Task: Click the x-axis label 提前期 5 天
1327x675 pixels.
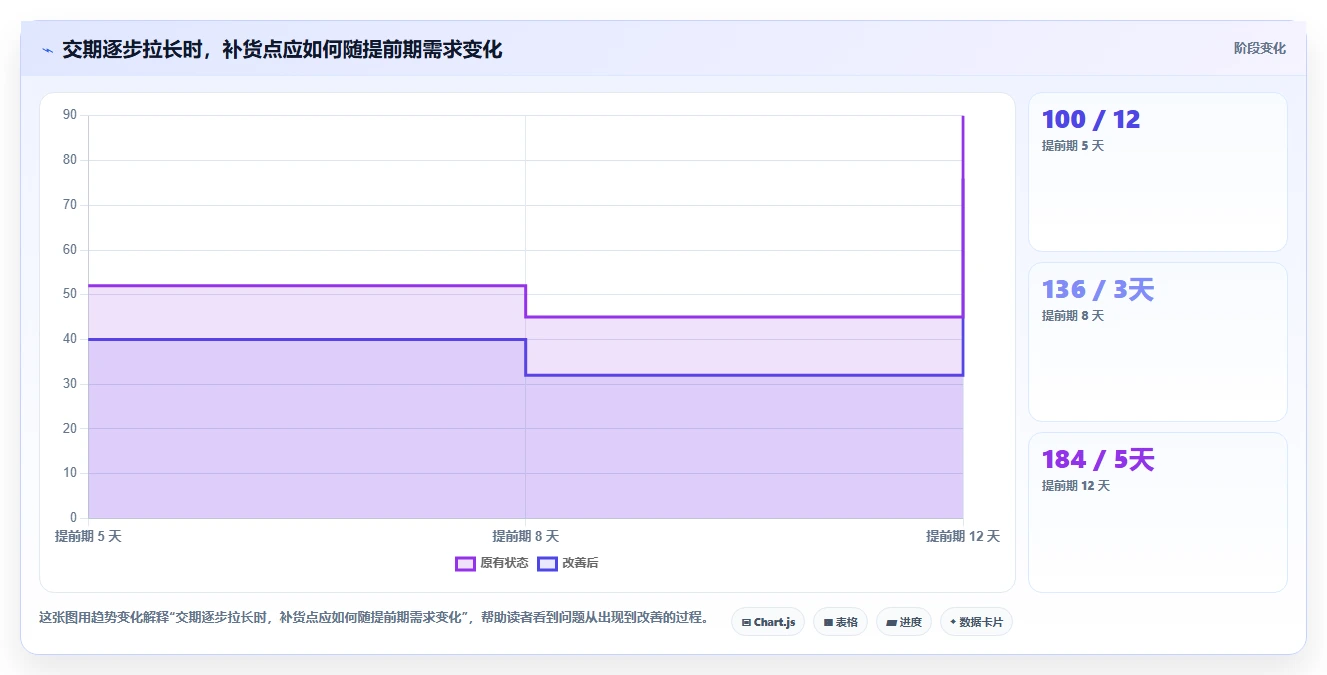Action: tap(88, 536)
